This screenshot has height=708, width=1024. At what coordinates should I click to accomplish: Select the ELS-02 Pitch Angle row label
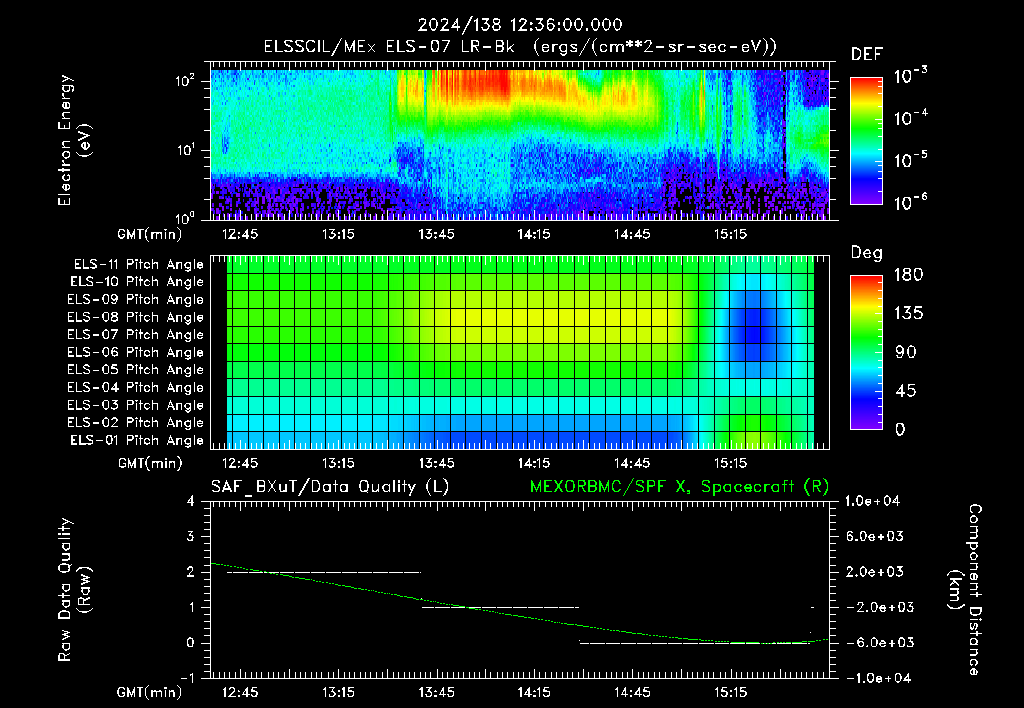[x=136, y=423]
